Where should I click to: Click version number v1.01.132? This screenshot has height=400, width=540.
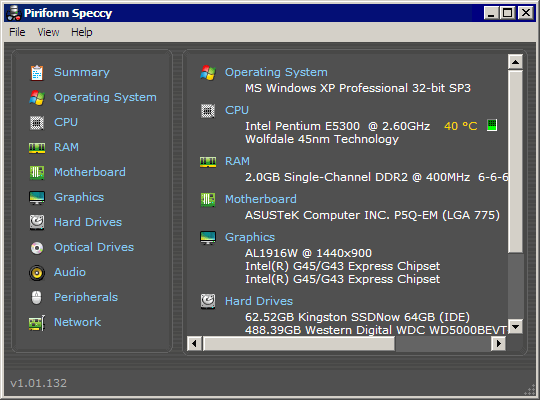tap(39, 383)
